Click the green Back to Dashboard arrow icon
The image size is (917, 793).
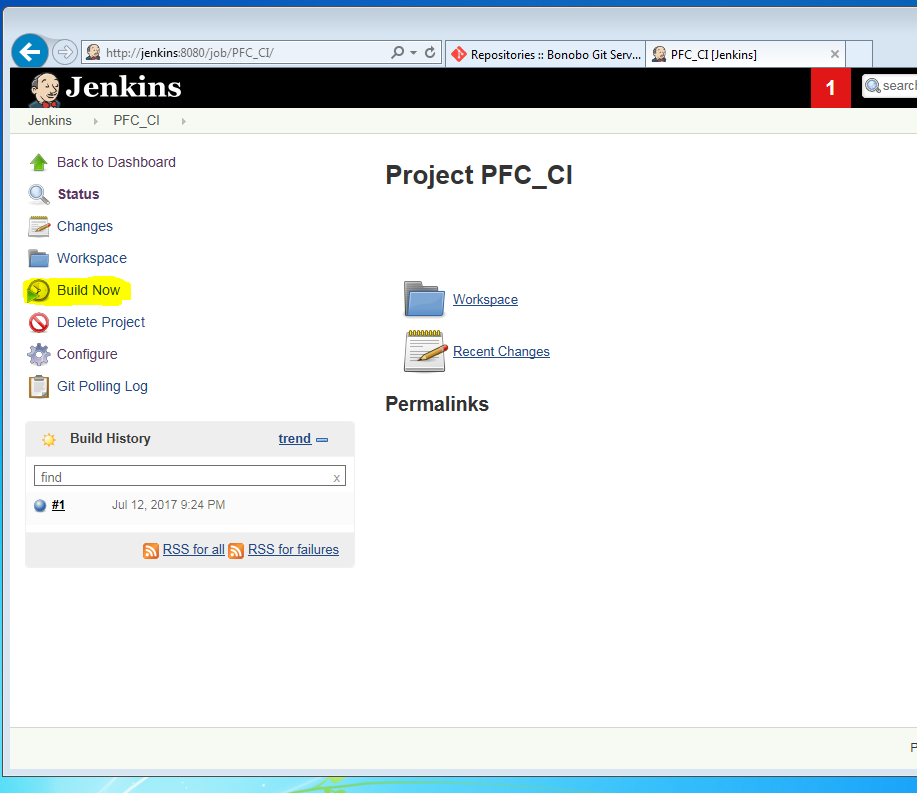(x=39, y=162)
